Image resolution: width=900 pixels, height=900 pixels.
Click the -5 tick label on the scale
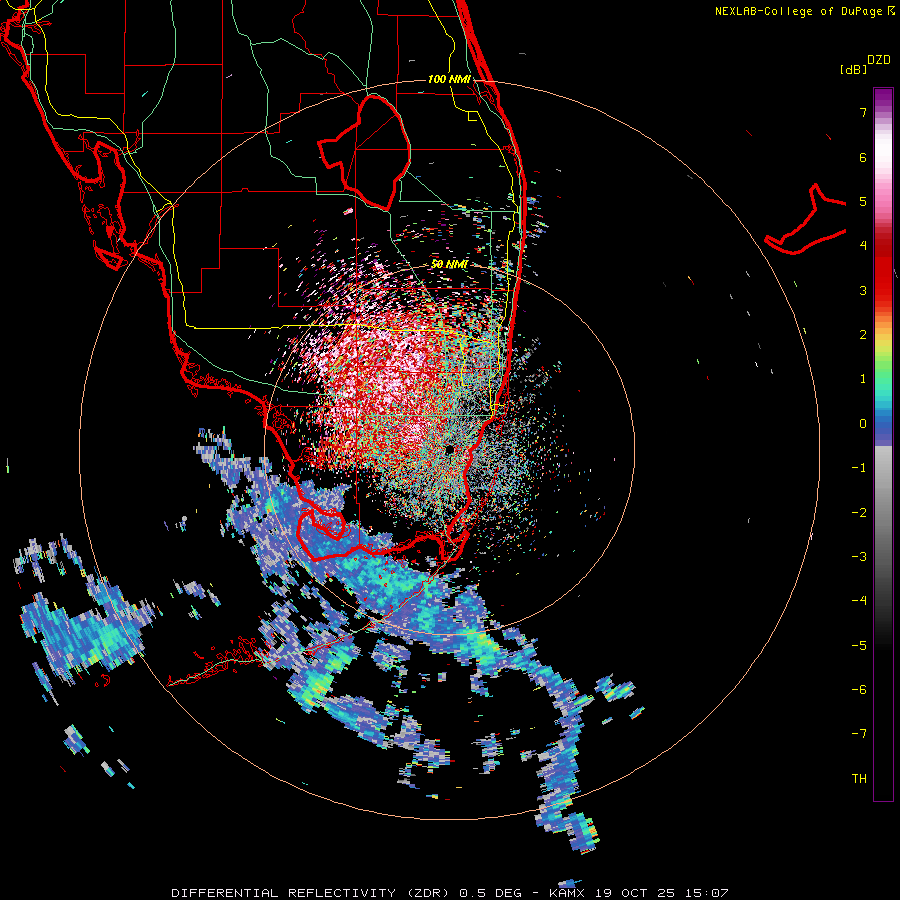click(859, 645)
